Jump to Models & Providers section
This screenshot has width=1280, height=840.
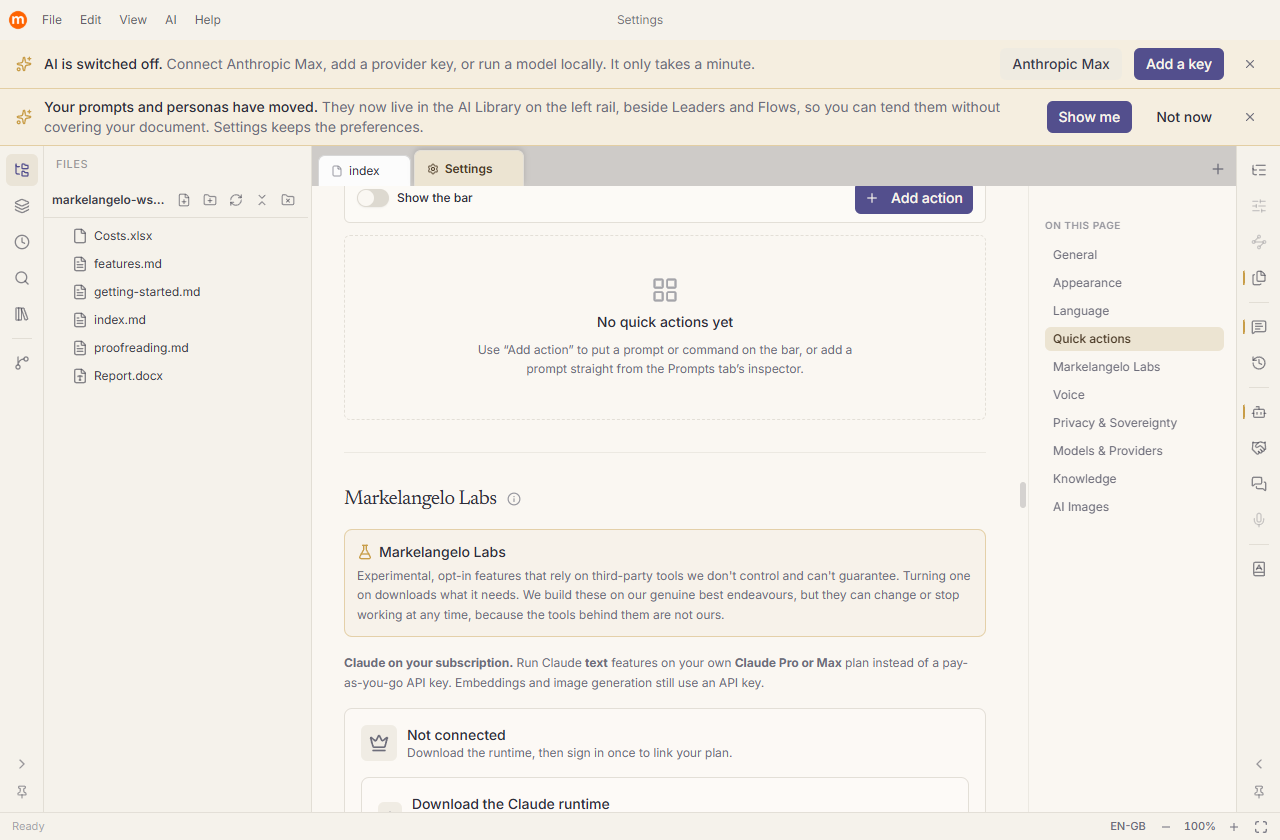pos(1134,451)
